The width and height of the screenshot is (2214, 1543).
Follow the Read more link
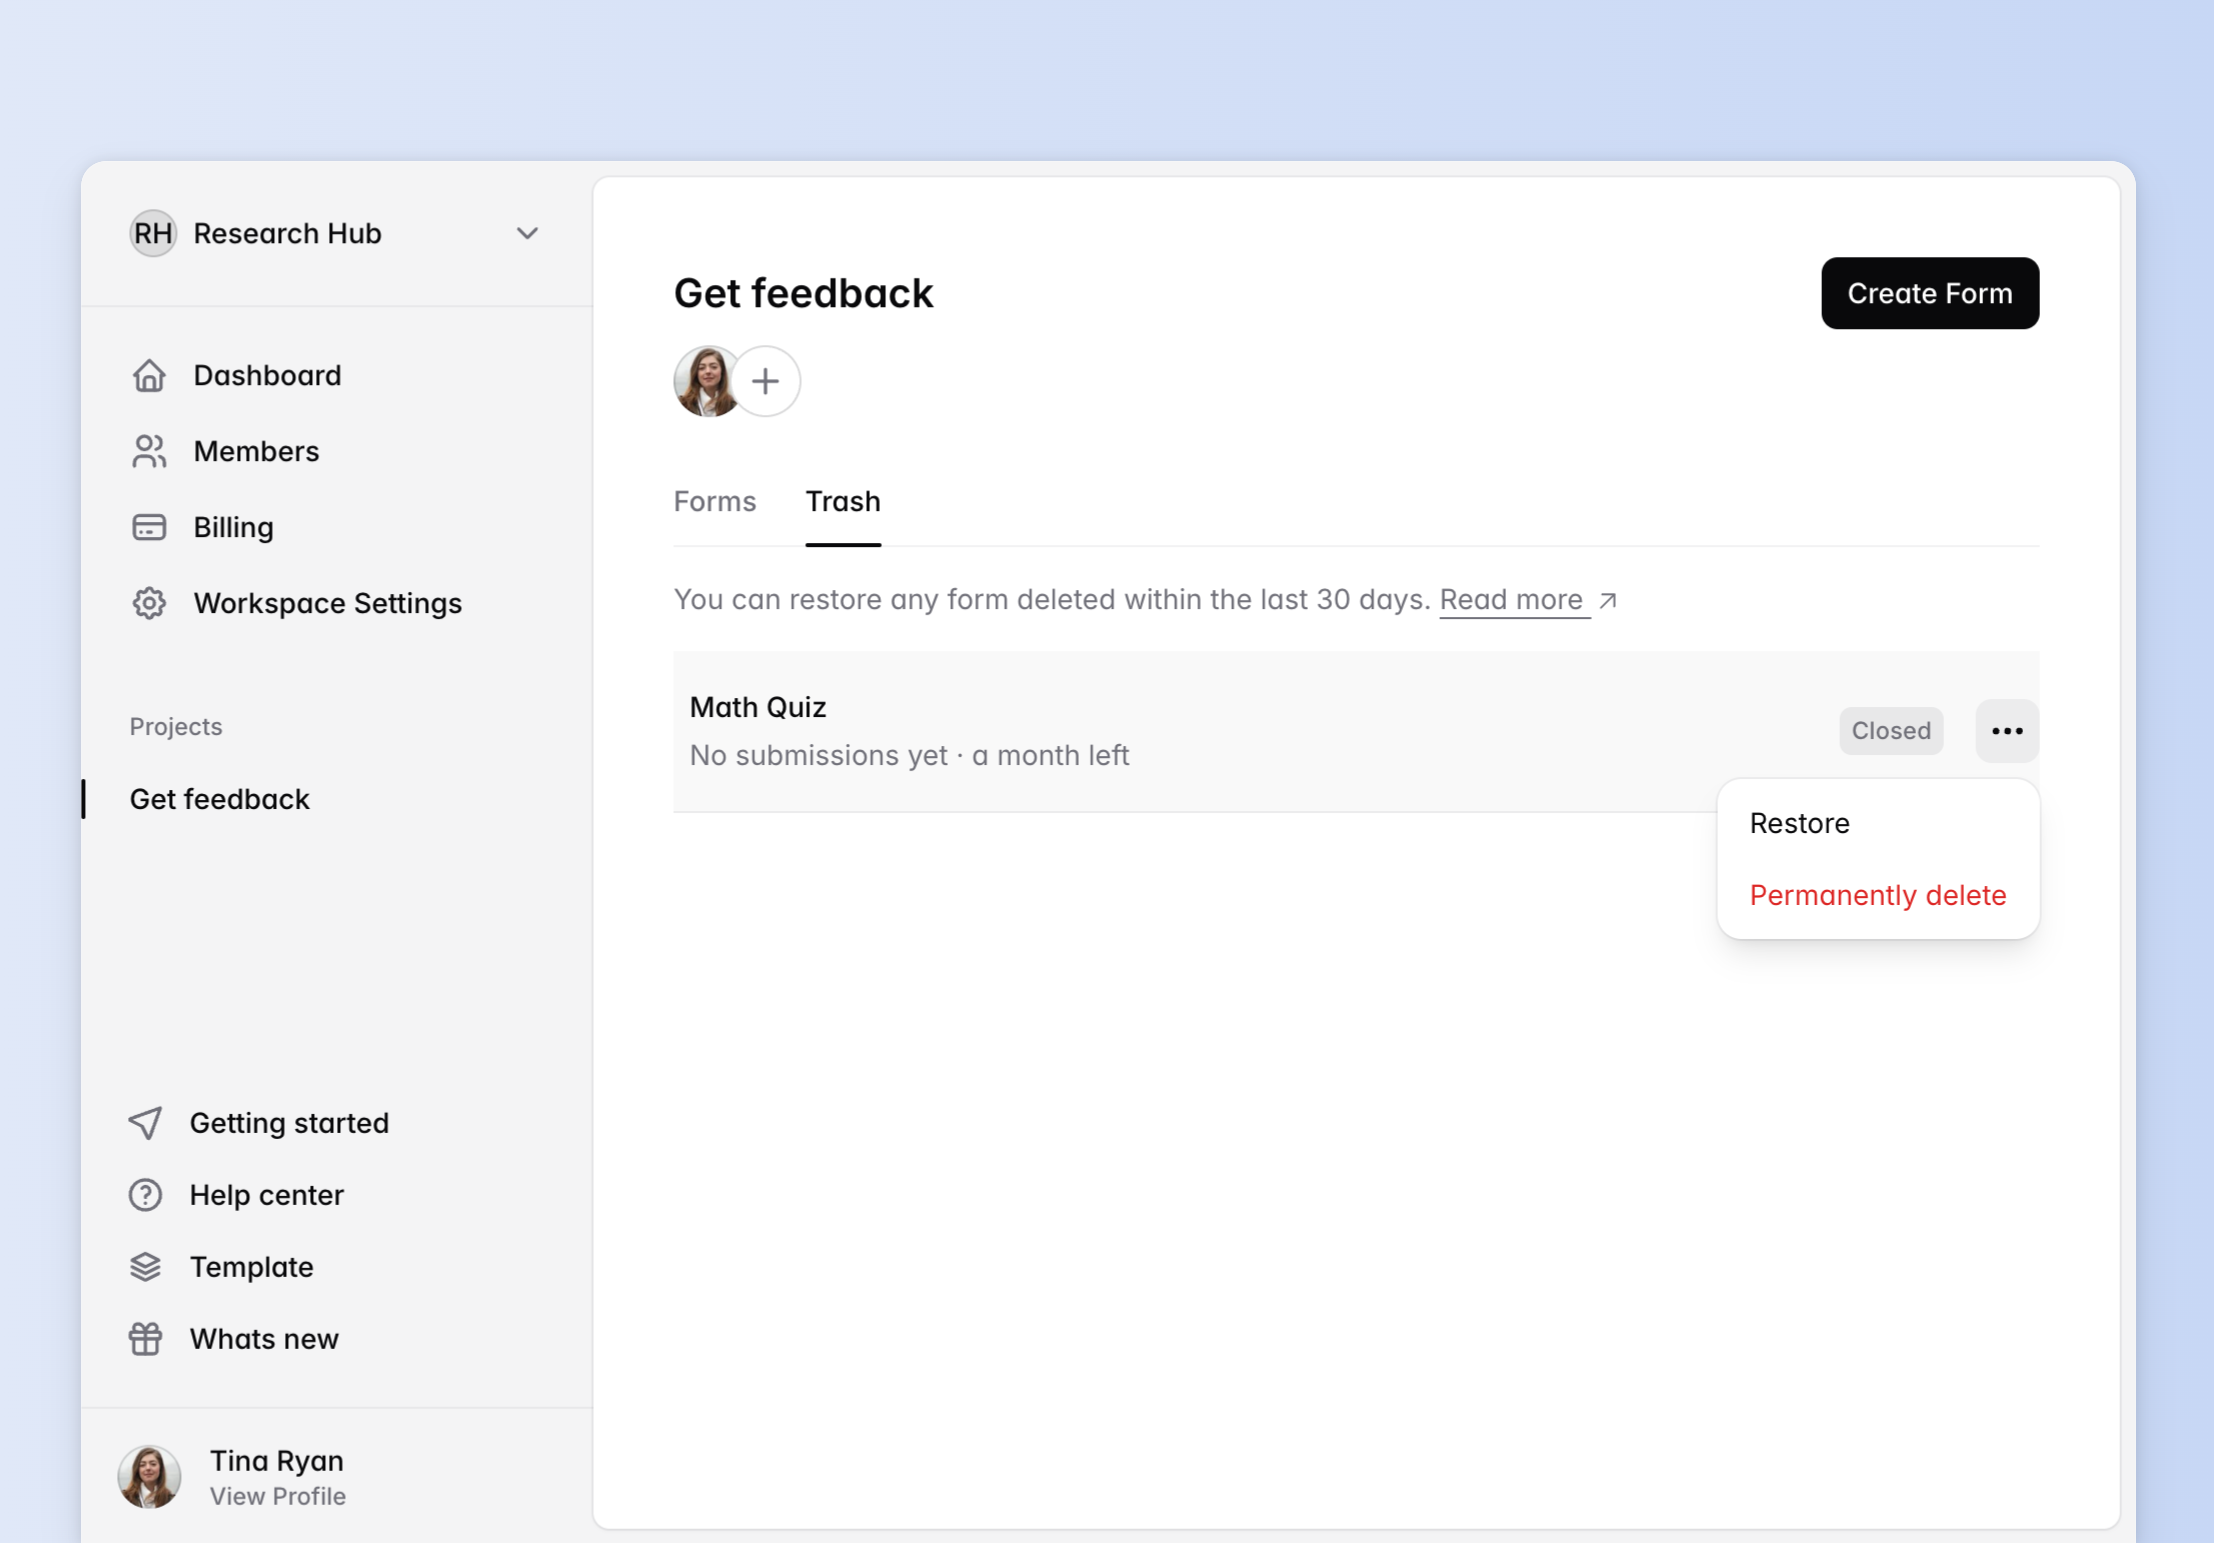click(1511, 600)
